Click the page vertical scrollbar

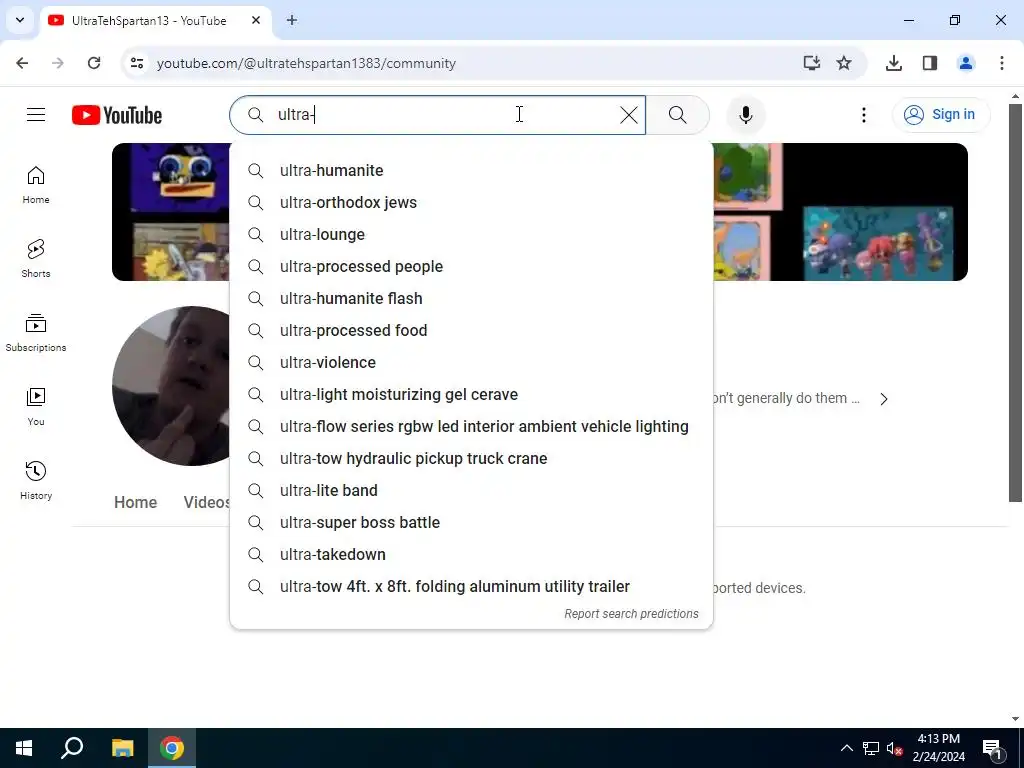click(1015, 302)
